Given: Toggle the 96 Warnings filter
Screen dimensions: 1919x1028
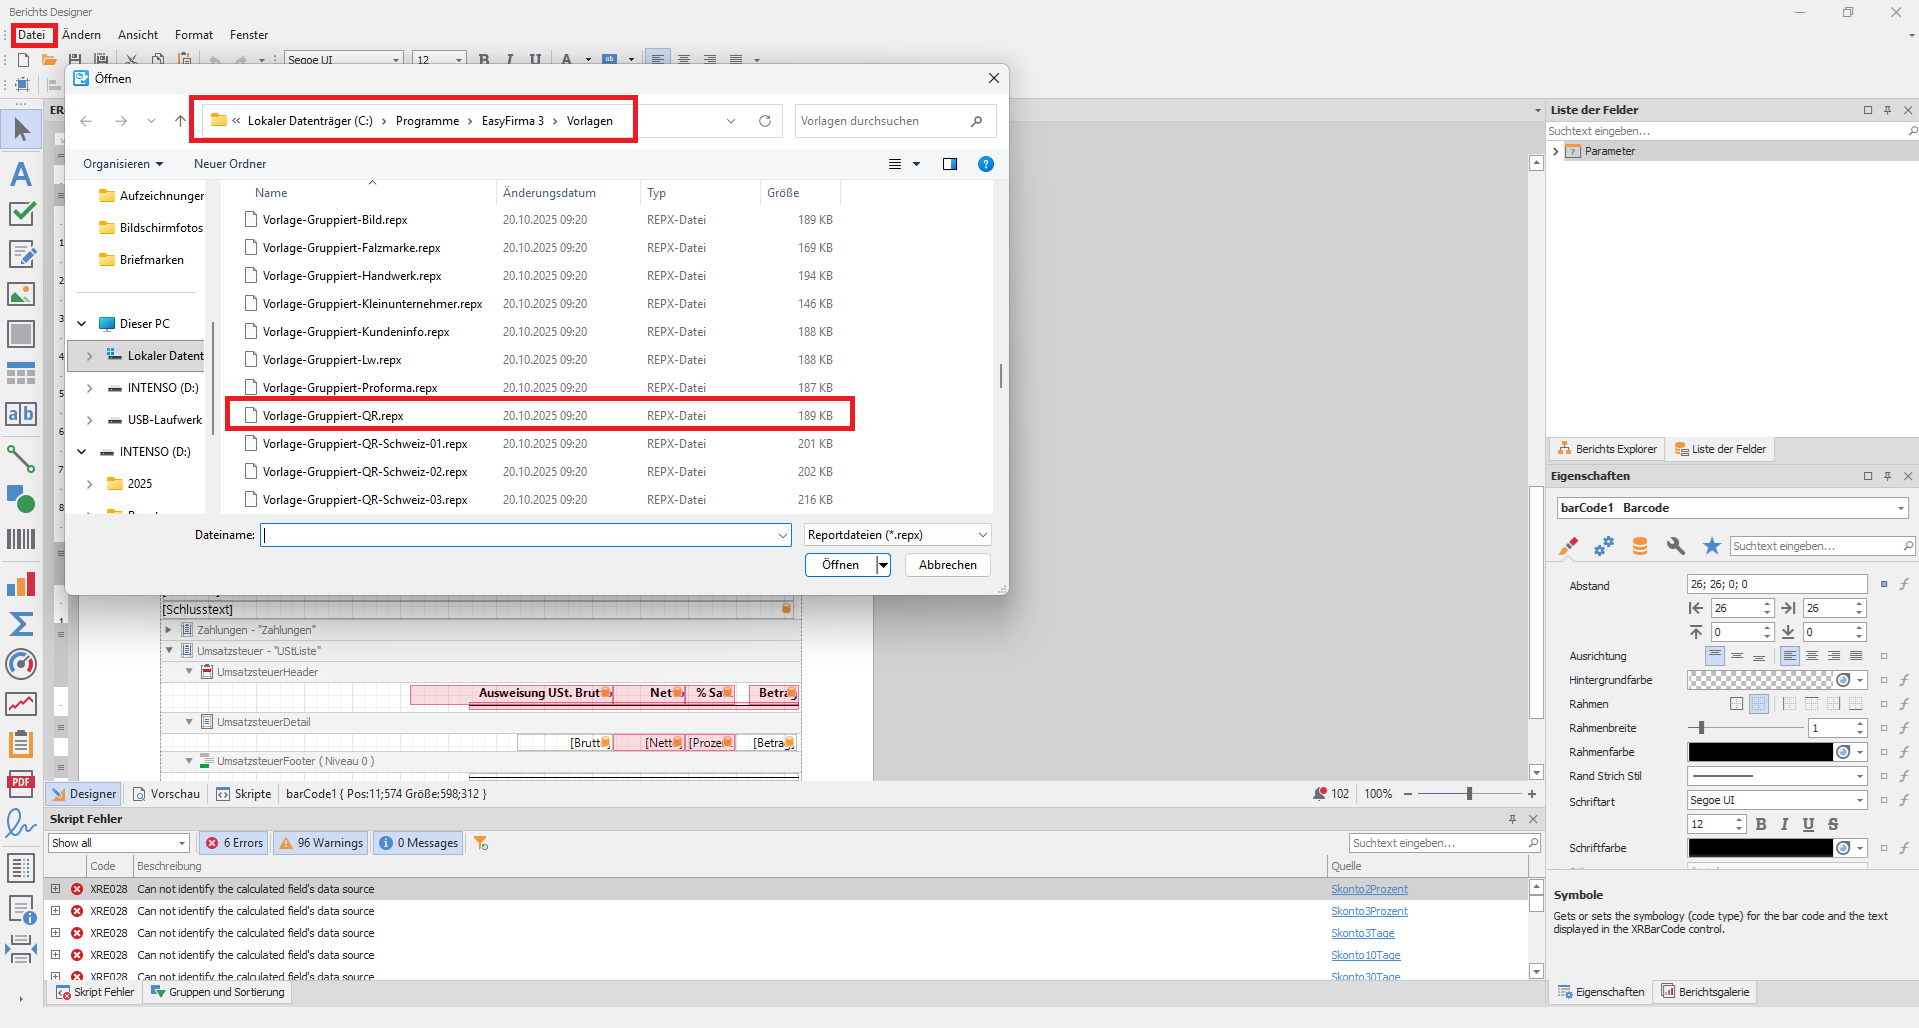Looking at the screenshot, I should pyautogui.click(x=321, y=843).
